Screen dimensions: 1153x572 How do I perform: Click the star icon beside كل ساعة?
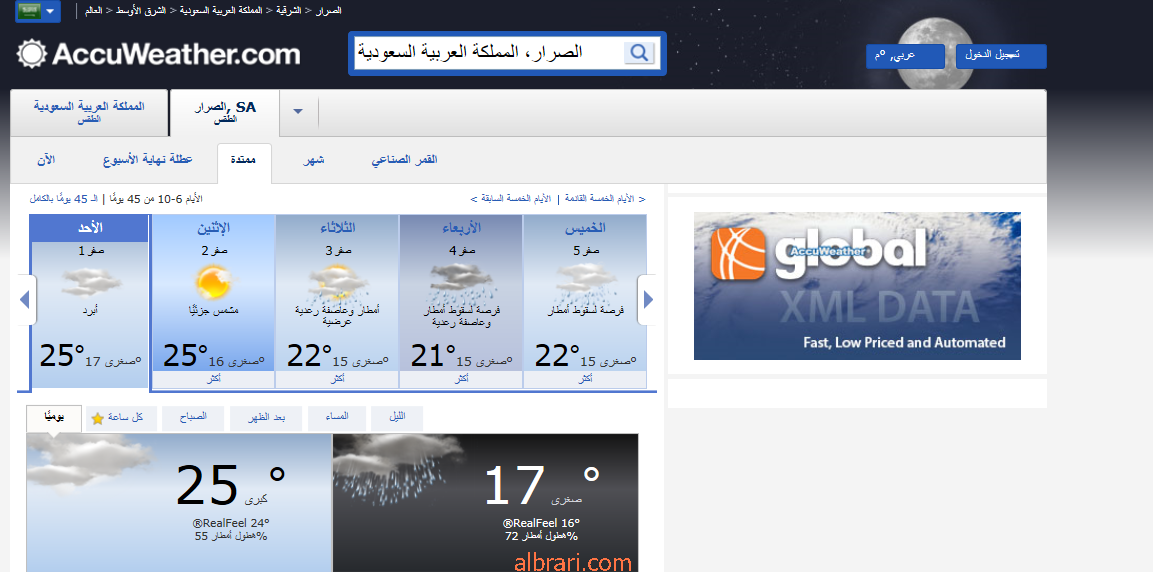97,418
